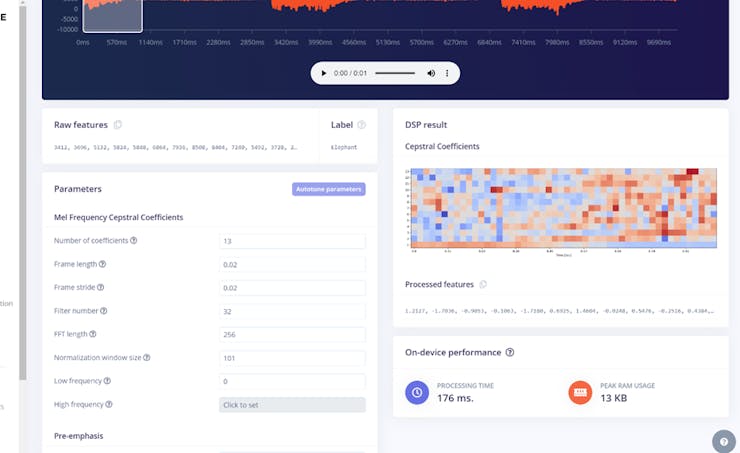Show help for Normalization window size
This screenshot has height=453, width=740.
click(147, 358)
